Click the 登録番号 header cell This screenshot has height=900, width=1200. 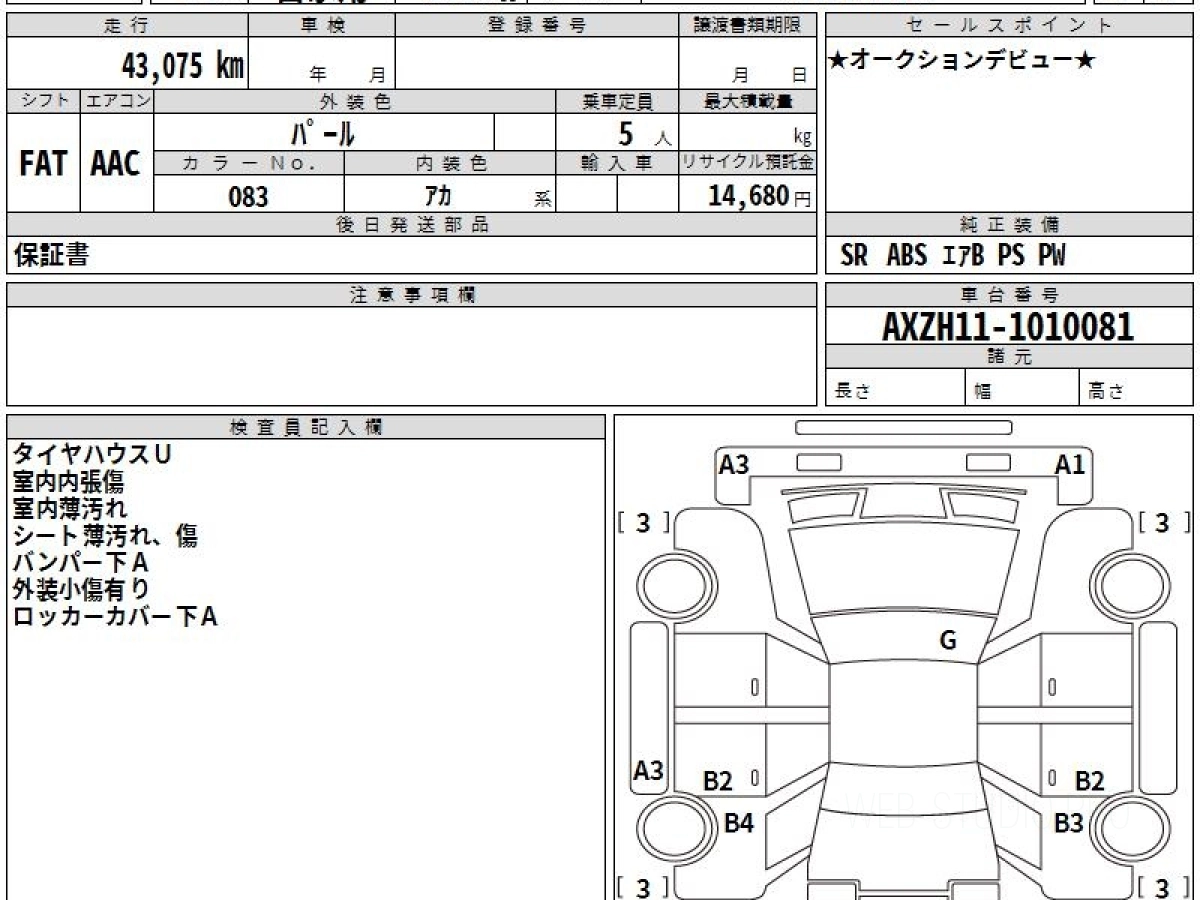coord(537,26)
